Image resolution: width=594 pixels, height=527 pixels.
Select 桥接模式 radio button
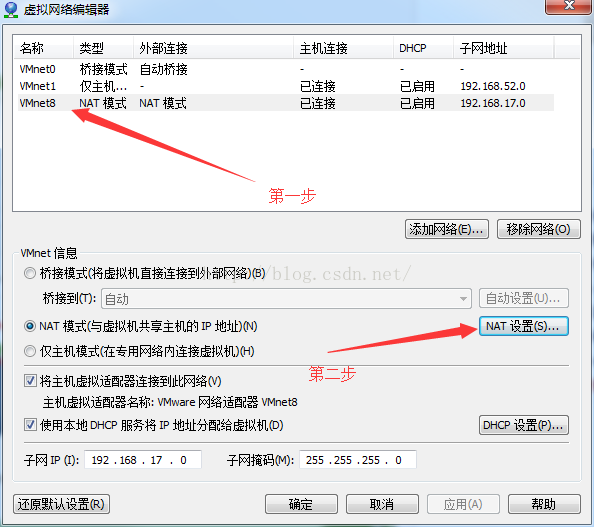point(30,273)
